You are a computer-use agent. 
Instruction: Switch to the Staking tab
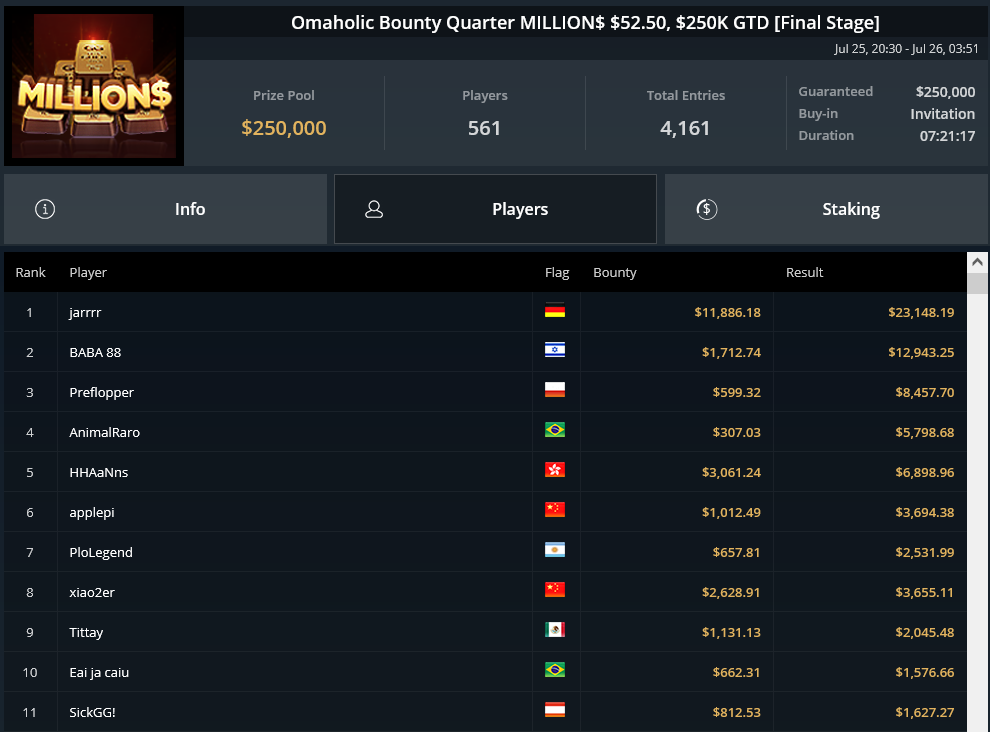pyautogui.click(x=826, y=209)
